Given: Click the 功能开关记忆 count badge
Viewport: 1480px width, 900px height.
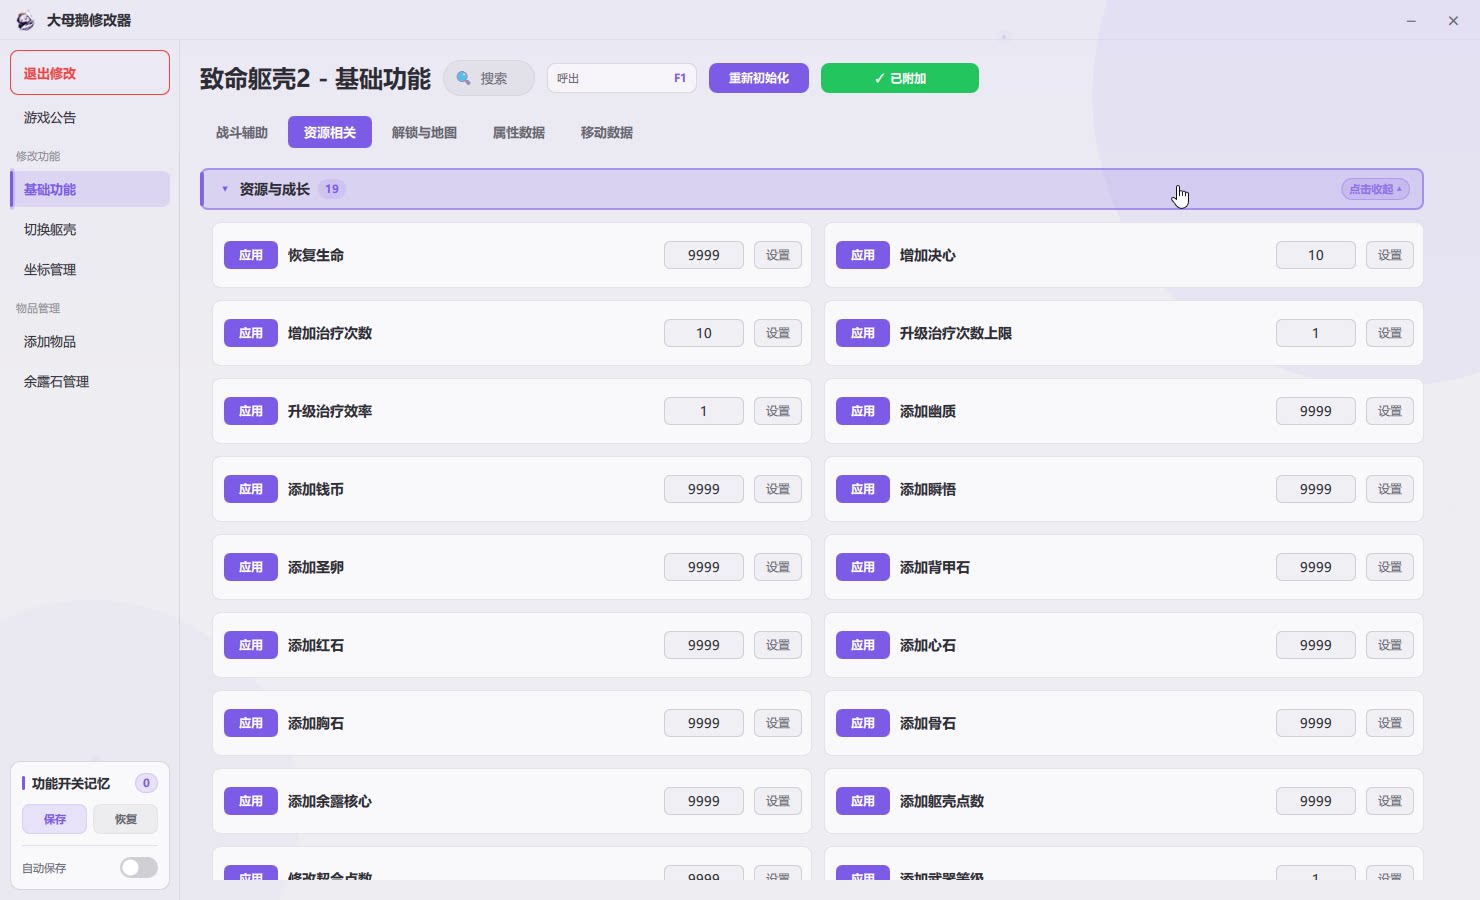Looking at the screenshot, I should pos(146,783).
